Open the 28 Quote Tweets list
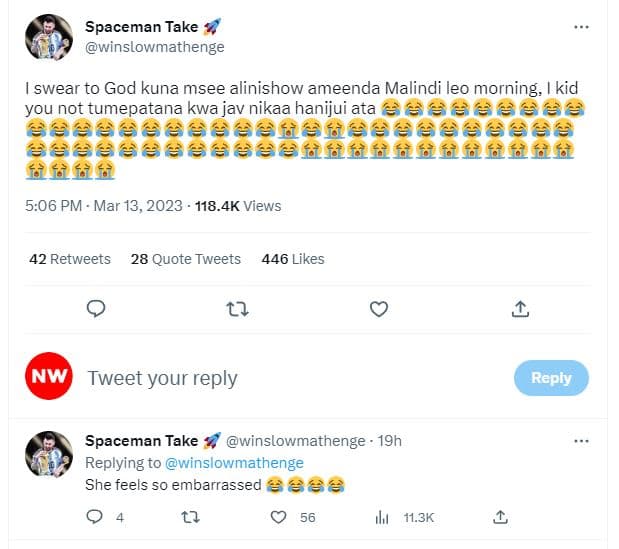The height and width of the screenshot is (549, 619). [186, 259]
